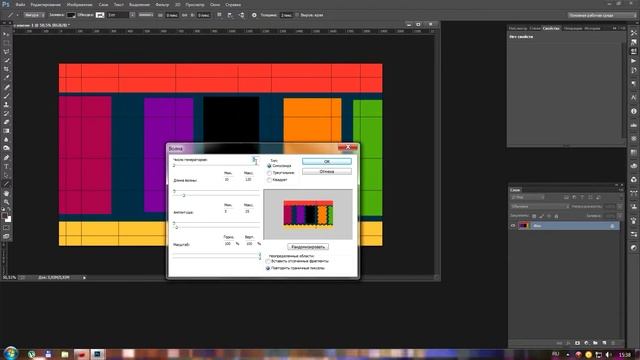This screenshot has width=640, height=360.
Task: Select the Eyedropper tool
Action: pyautogui.click(x=6, y=78)
